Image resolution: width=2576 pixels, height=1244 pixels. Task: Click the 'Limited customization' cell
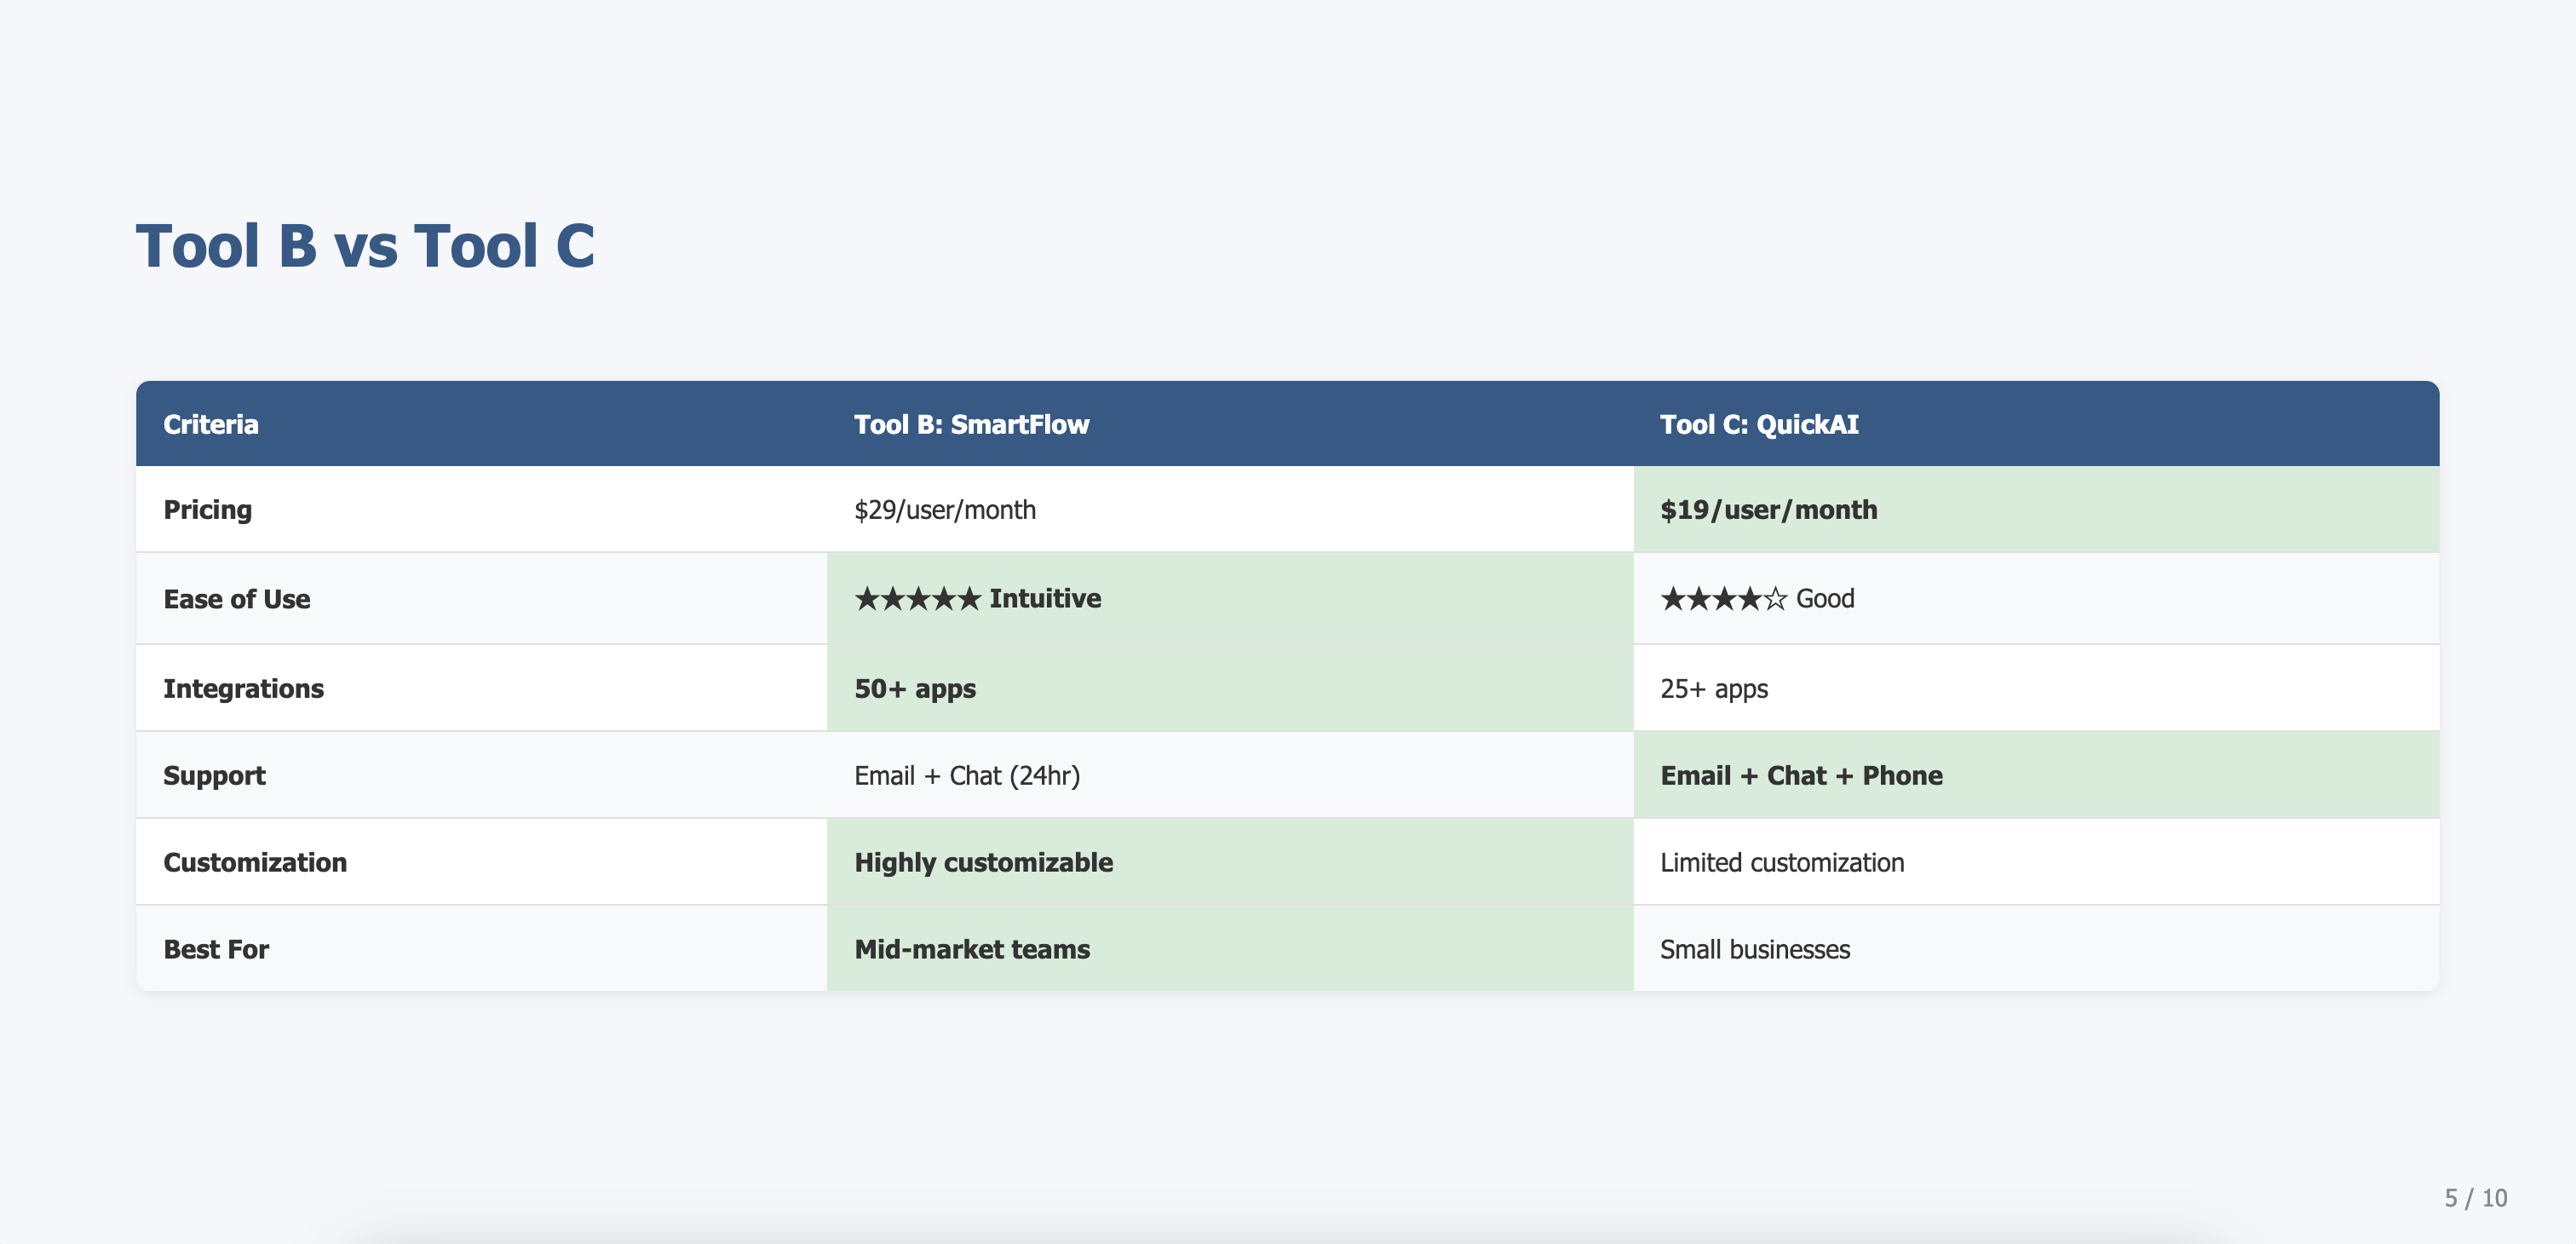1782,863
